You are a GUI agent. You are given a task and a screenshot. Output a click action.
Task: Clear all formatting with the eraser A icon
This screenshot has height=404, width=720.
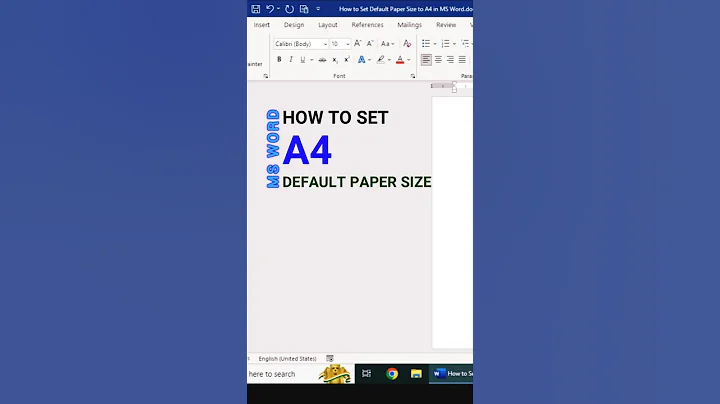[407, 44]
